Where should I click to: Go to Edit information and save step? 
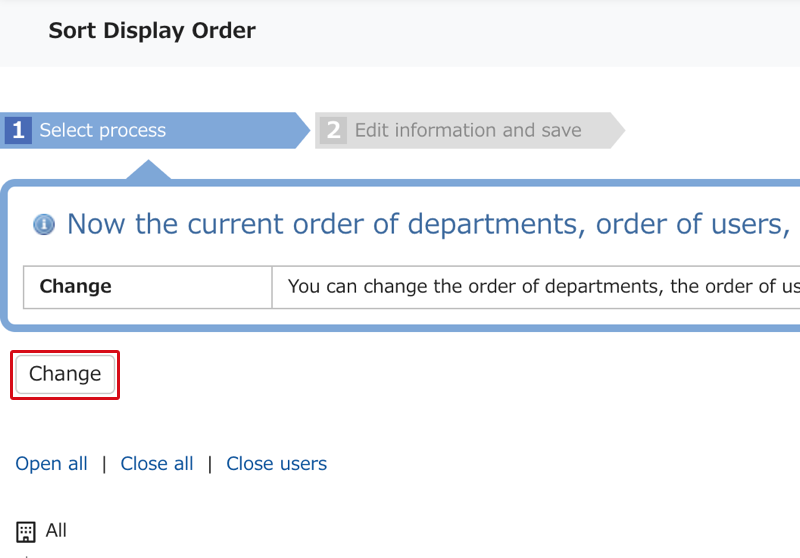[x=467, y=130]
